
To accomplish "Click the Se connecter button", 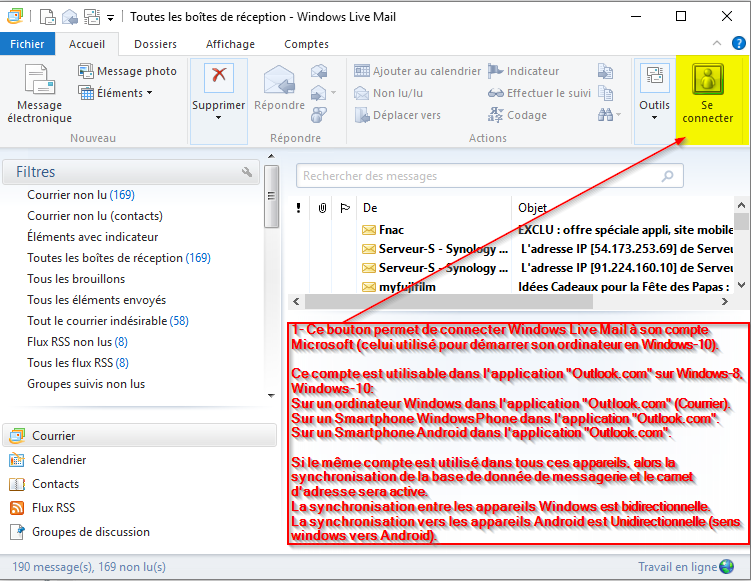I will tap(708, 94).
